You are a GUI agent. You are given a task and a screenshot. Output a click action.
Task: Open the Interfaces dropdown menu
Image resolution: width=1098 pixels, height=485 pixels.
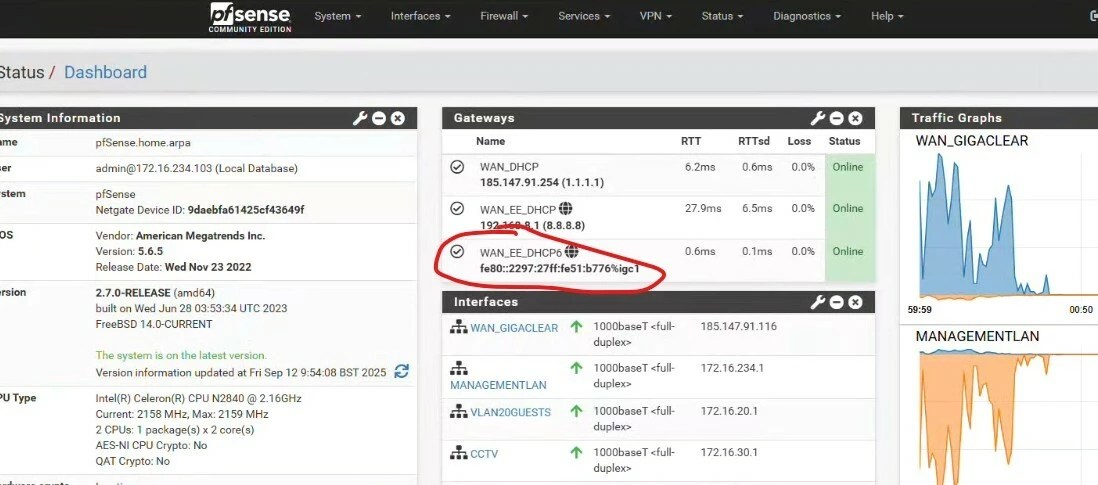click(x=420, y=16)
